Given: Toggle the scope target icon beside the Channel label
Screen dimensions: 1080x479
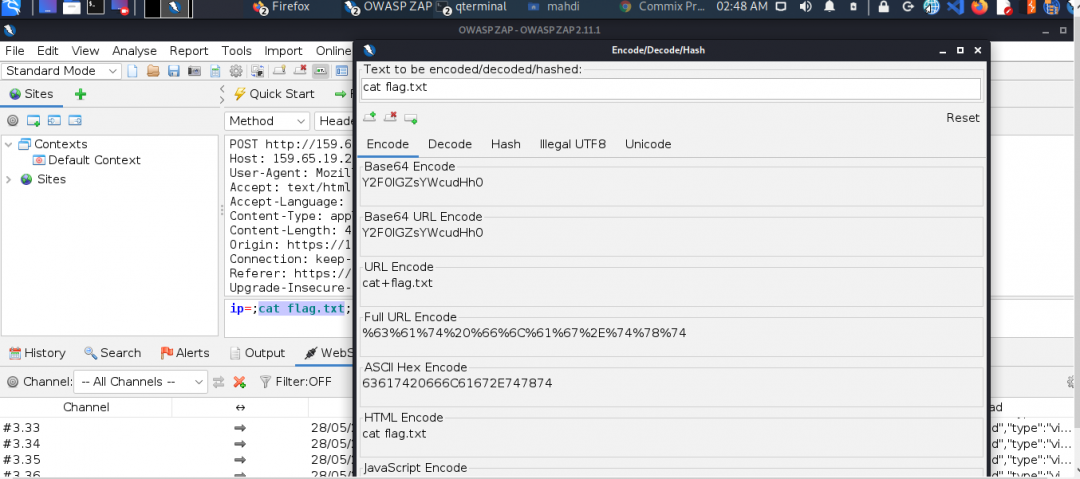Looking at the screenshot, I should (x=12, y=382).
